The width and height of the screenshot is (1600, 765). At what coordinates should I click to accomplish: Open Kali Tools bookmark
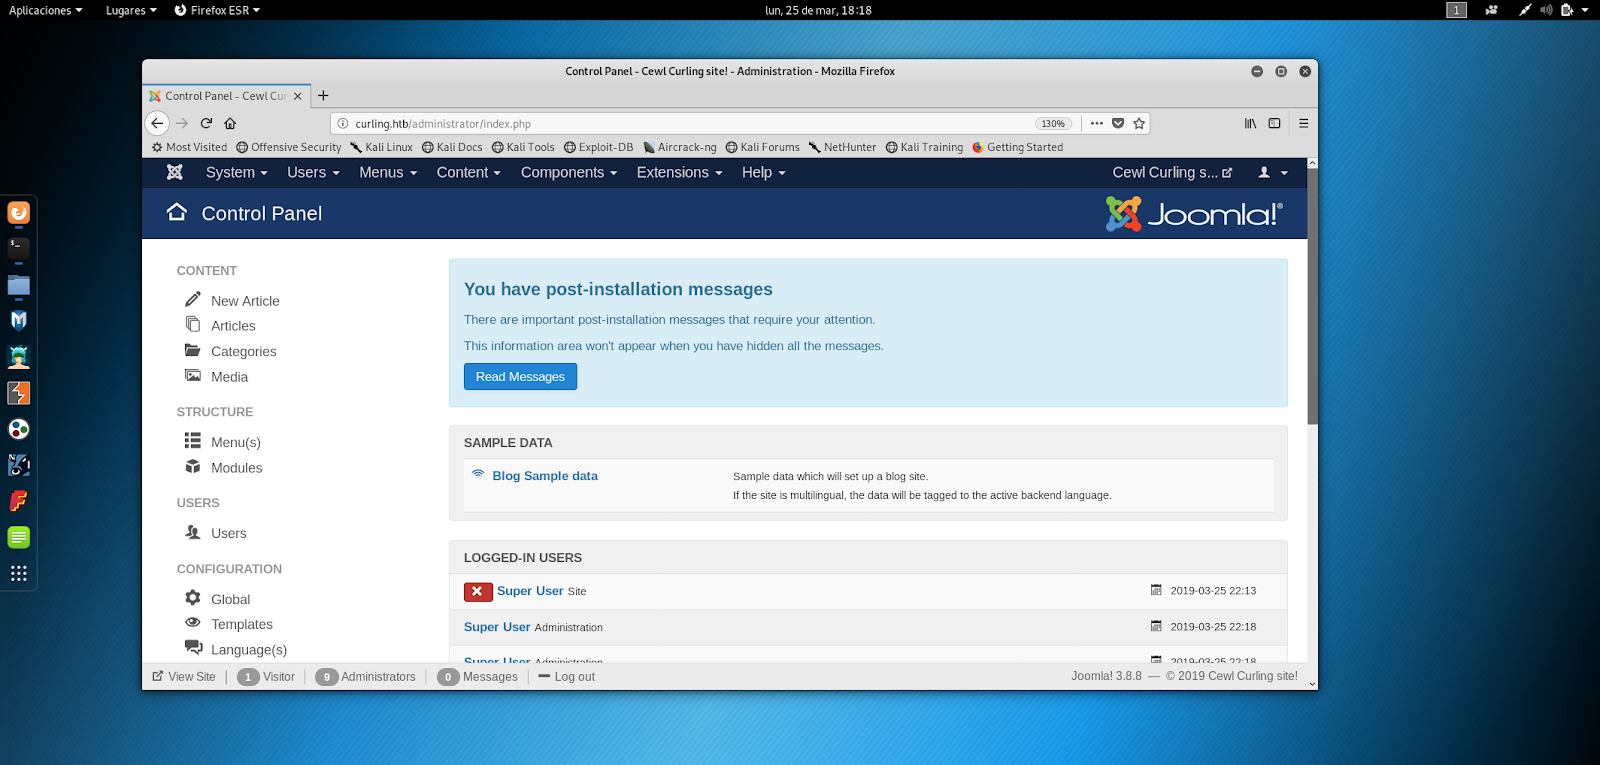click(523, 147)
